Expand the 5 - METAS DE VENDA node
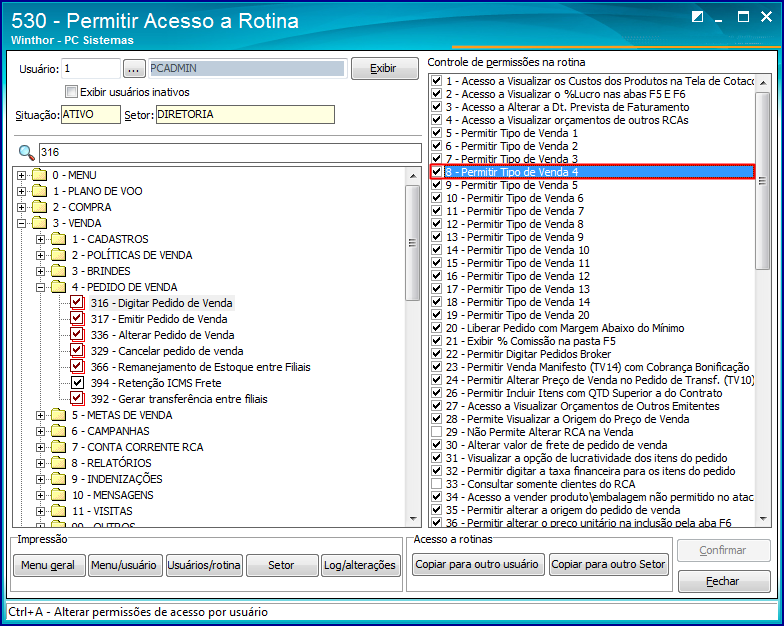Image resolution: width=784 pixels, height=626 pixels. point(40,416)
